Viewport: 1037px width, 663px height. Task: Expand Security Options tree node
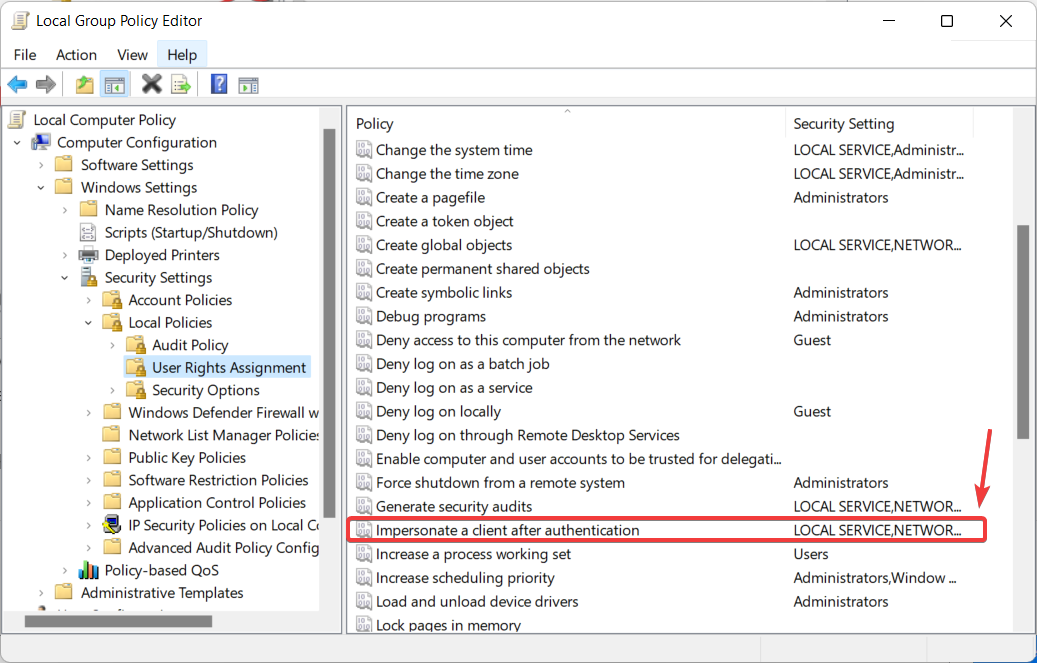(113, 390)
